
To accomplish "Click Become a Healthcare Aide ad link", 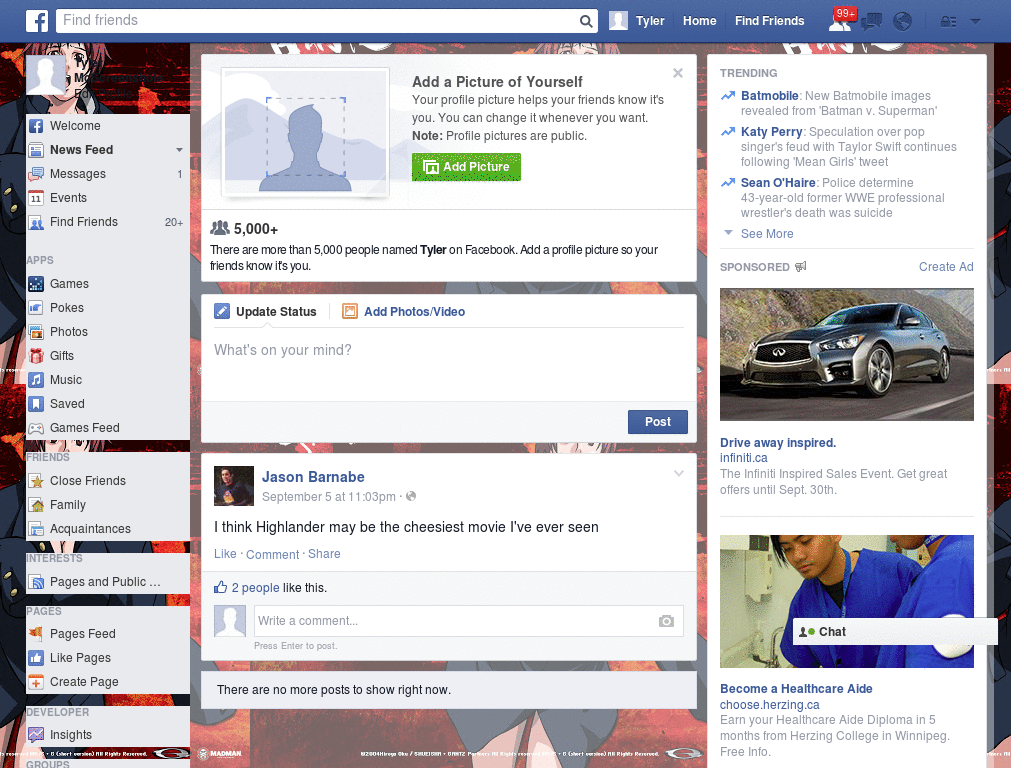I will click(796, 689).
